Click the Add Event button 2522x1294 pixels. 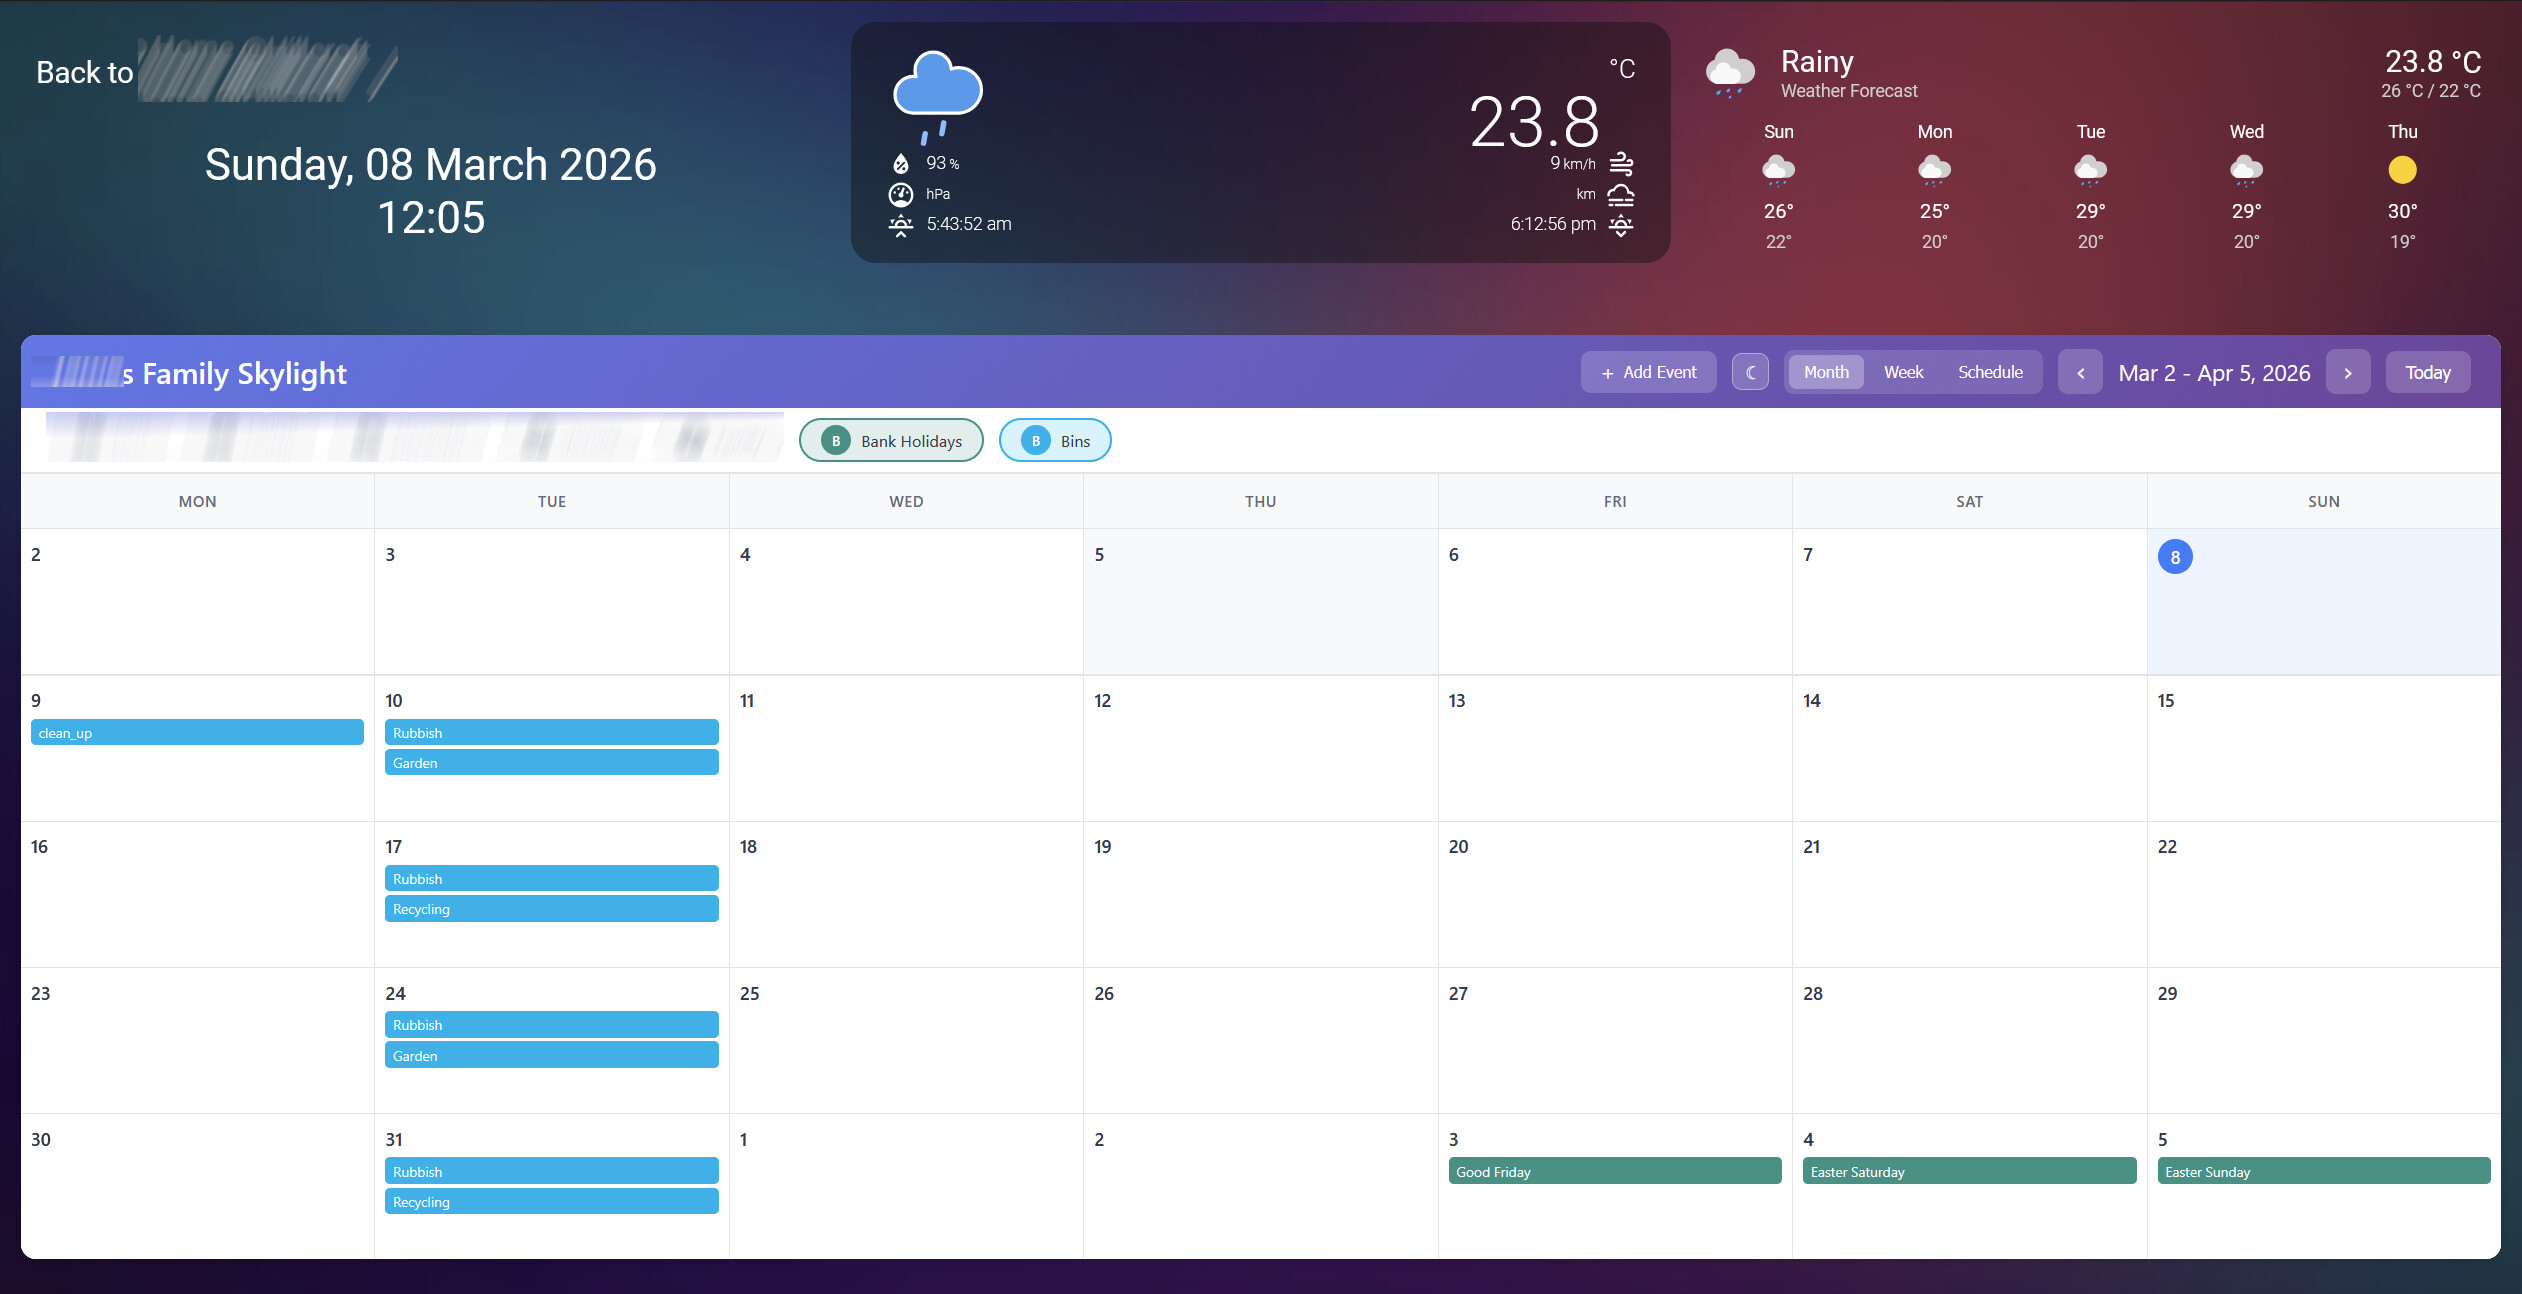pos(1648,372)
